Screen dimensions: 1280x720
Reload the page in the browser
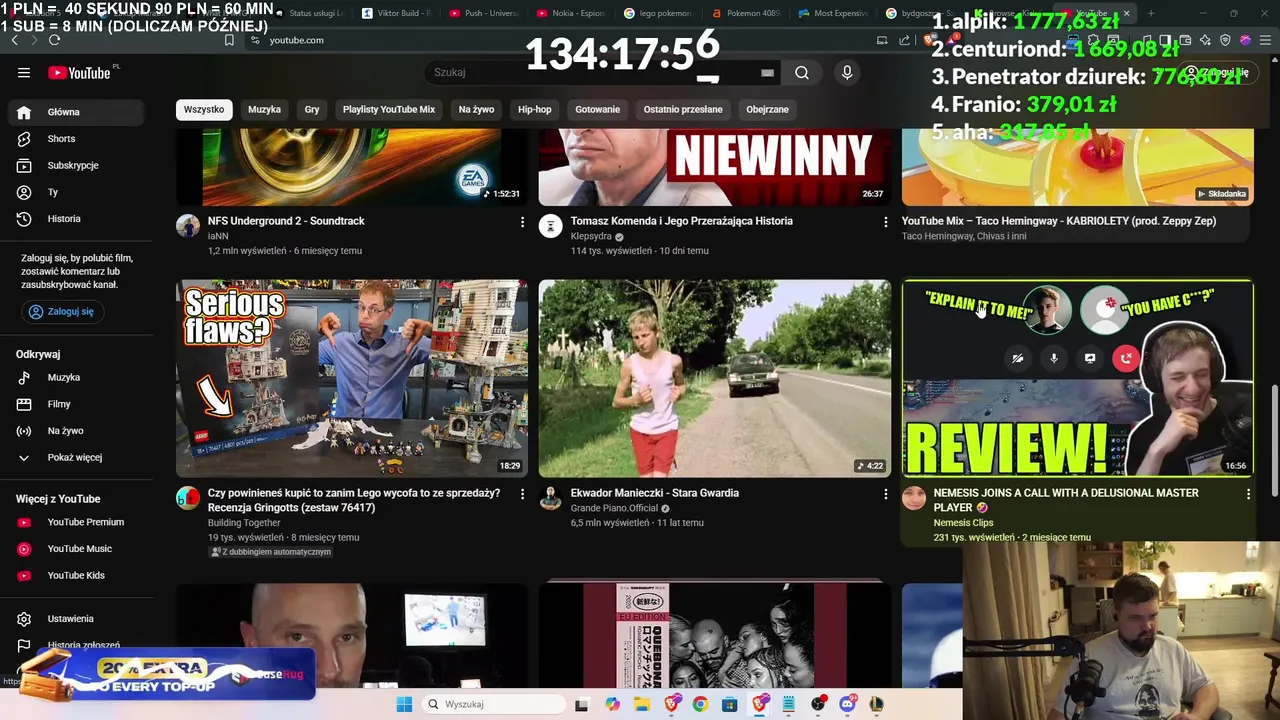point(54,40)
